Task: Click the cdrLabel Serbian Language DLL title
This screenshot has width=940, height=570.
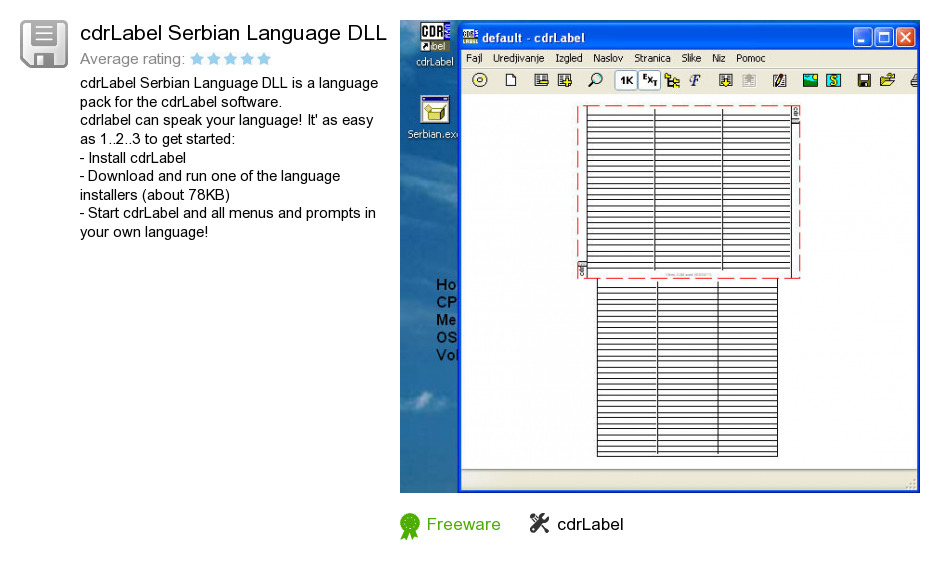Action: (x=233, y=33)
